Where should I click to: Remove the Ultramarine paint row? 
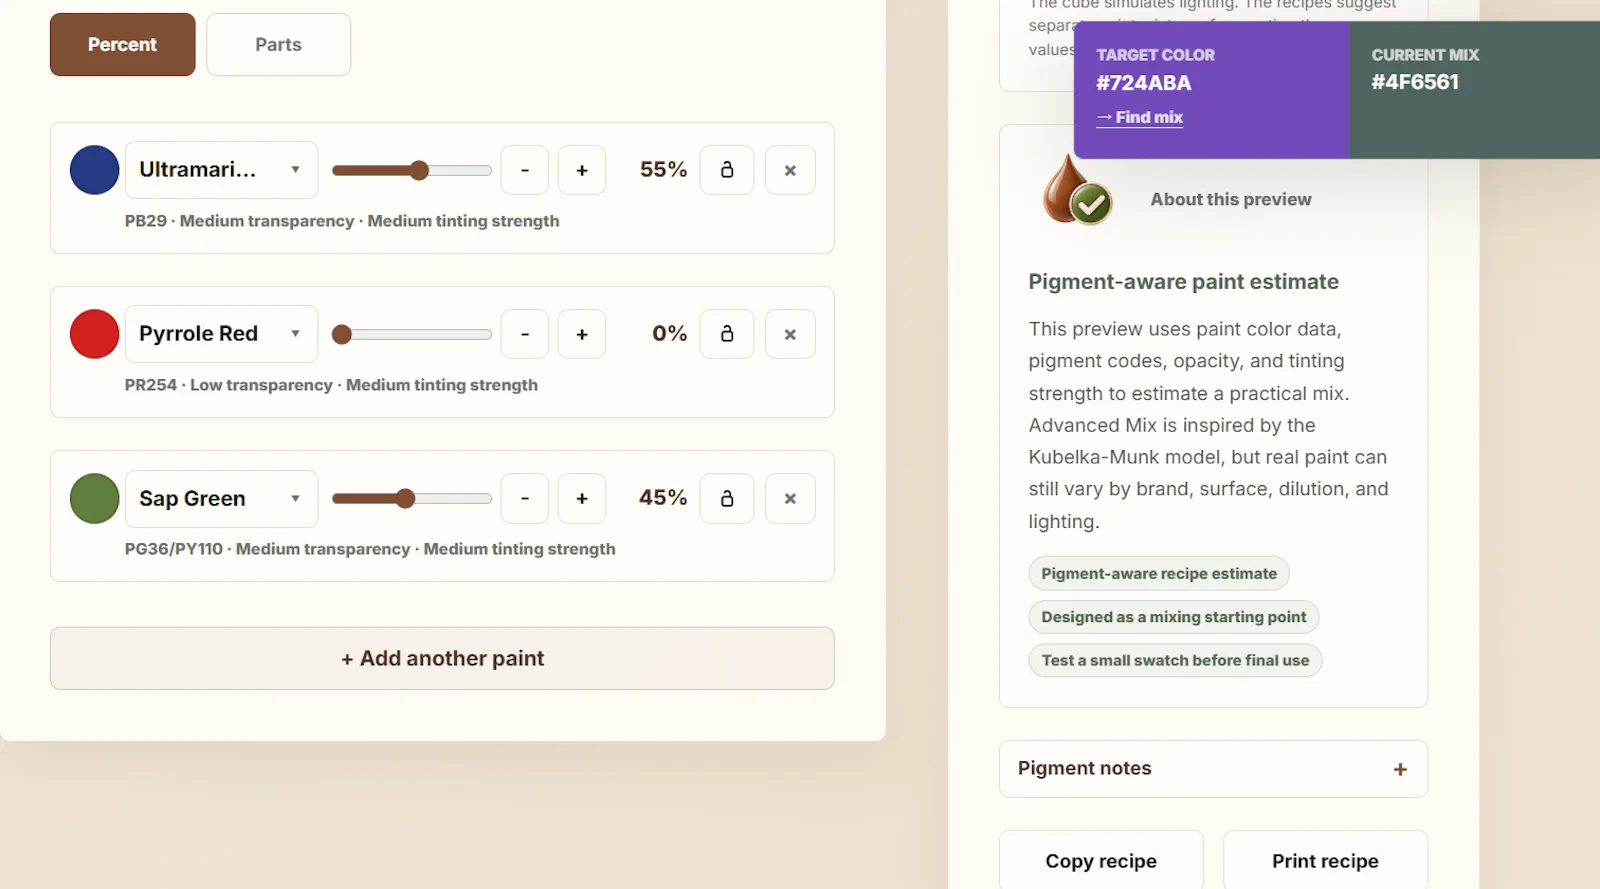click(x=790, y=170)
